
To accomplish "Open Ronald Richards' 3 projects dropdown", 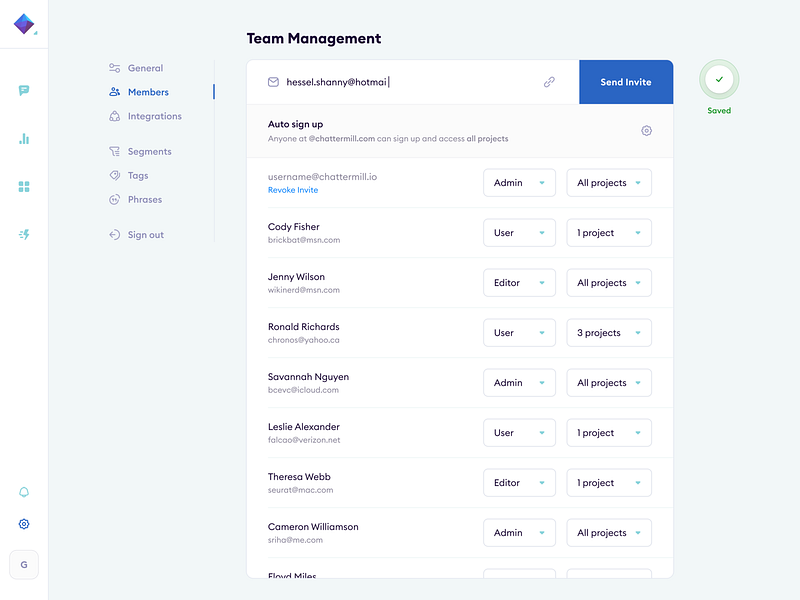I will click(x=609, y=333).
